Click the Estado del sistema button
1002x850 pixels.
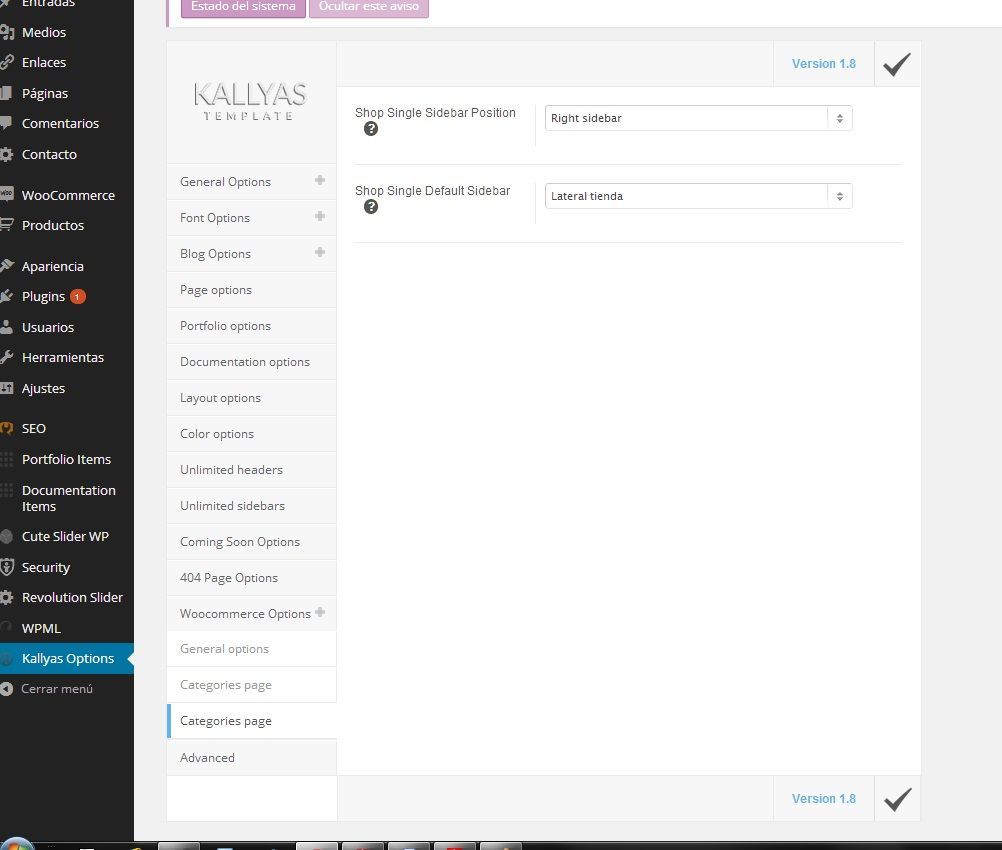pos(243,6)
